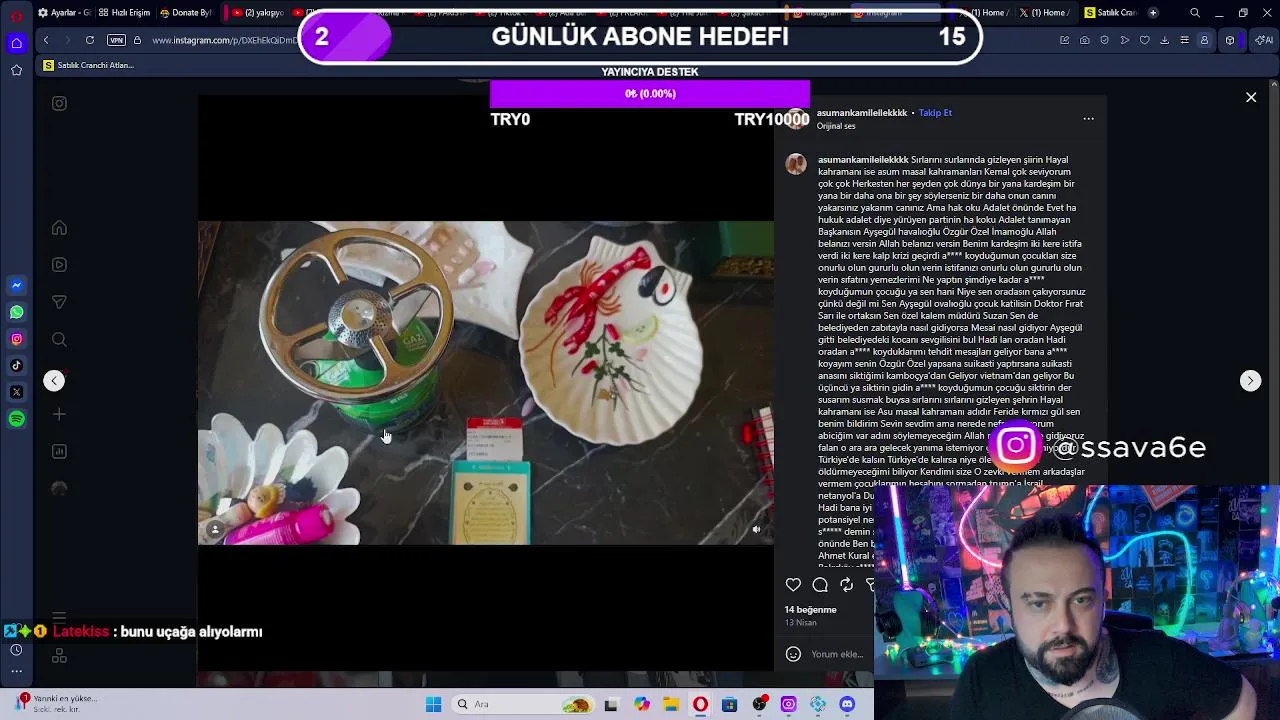Search open tabs with the magnifier
1280x720 pixels.
[1195, 13]
